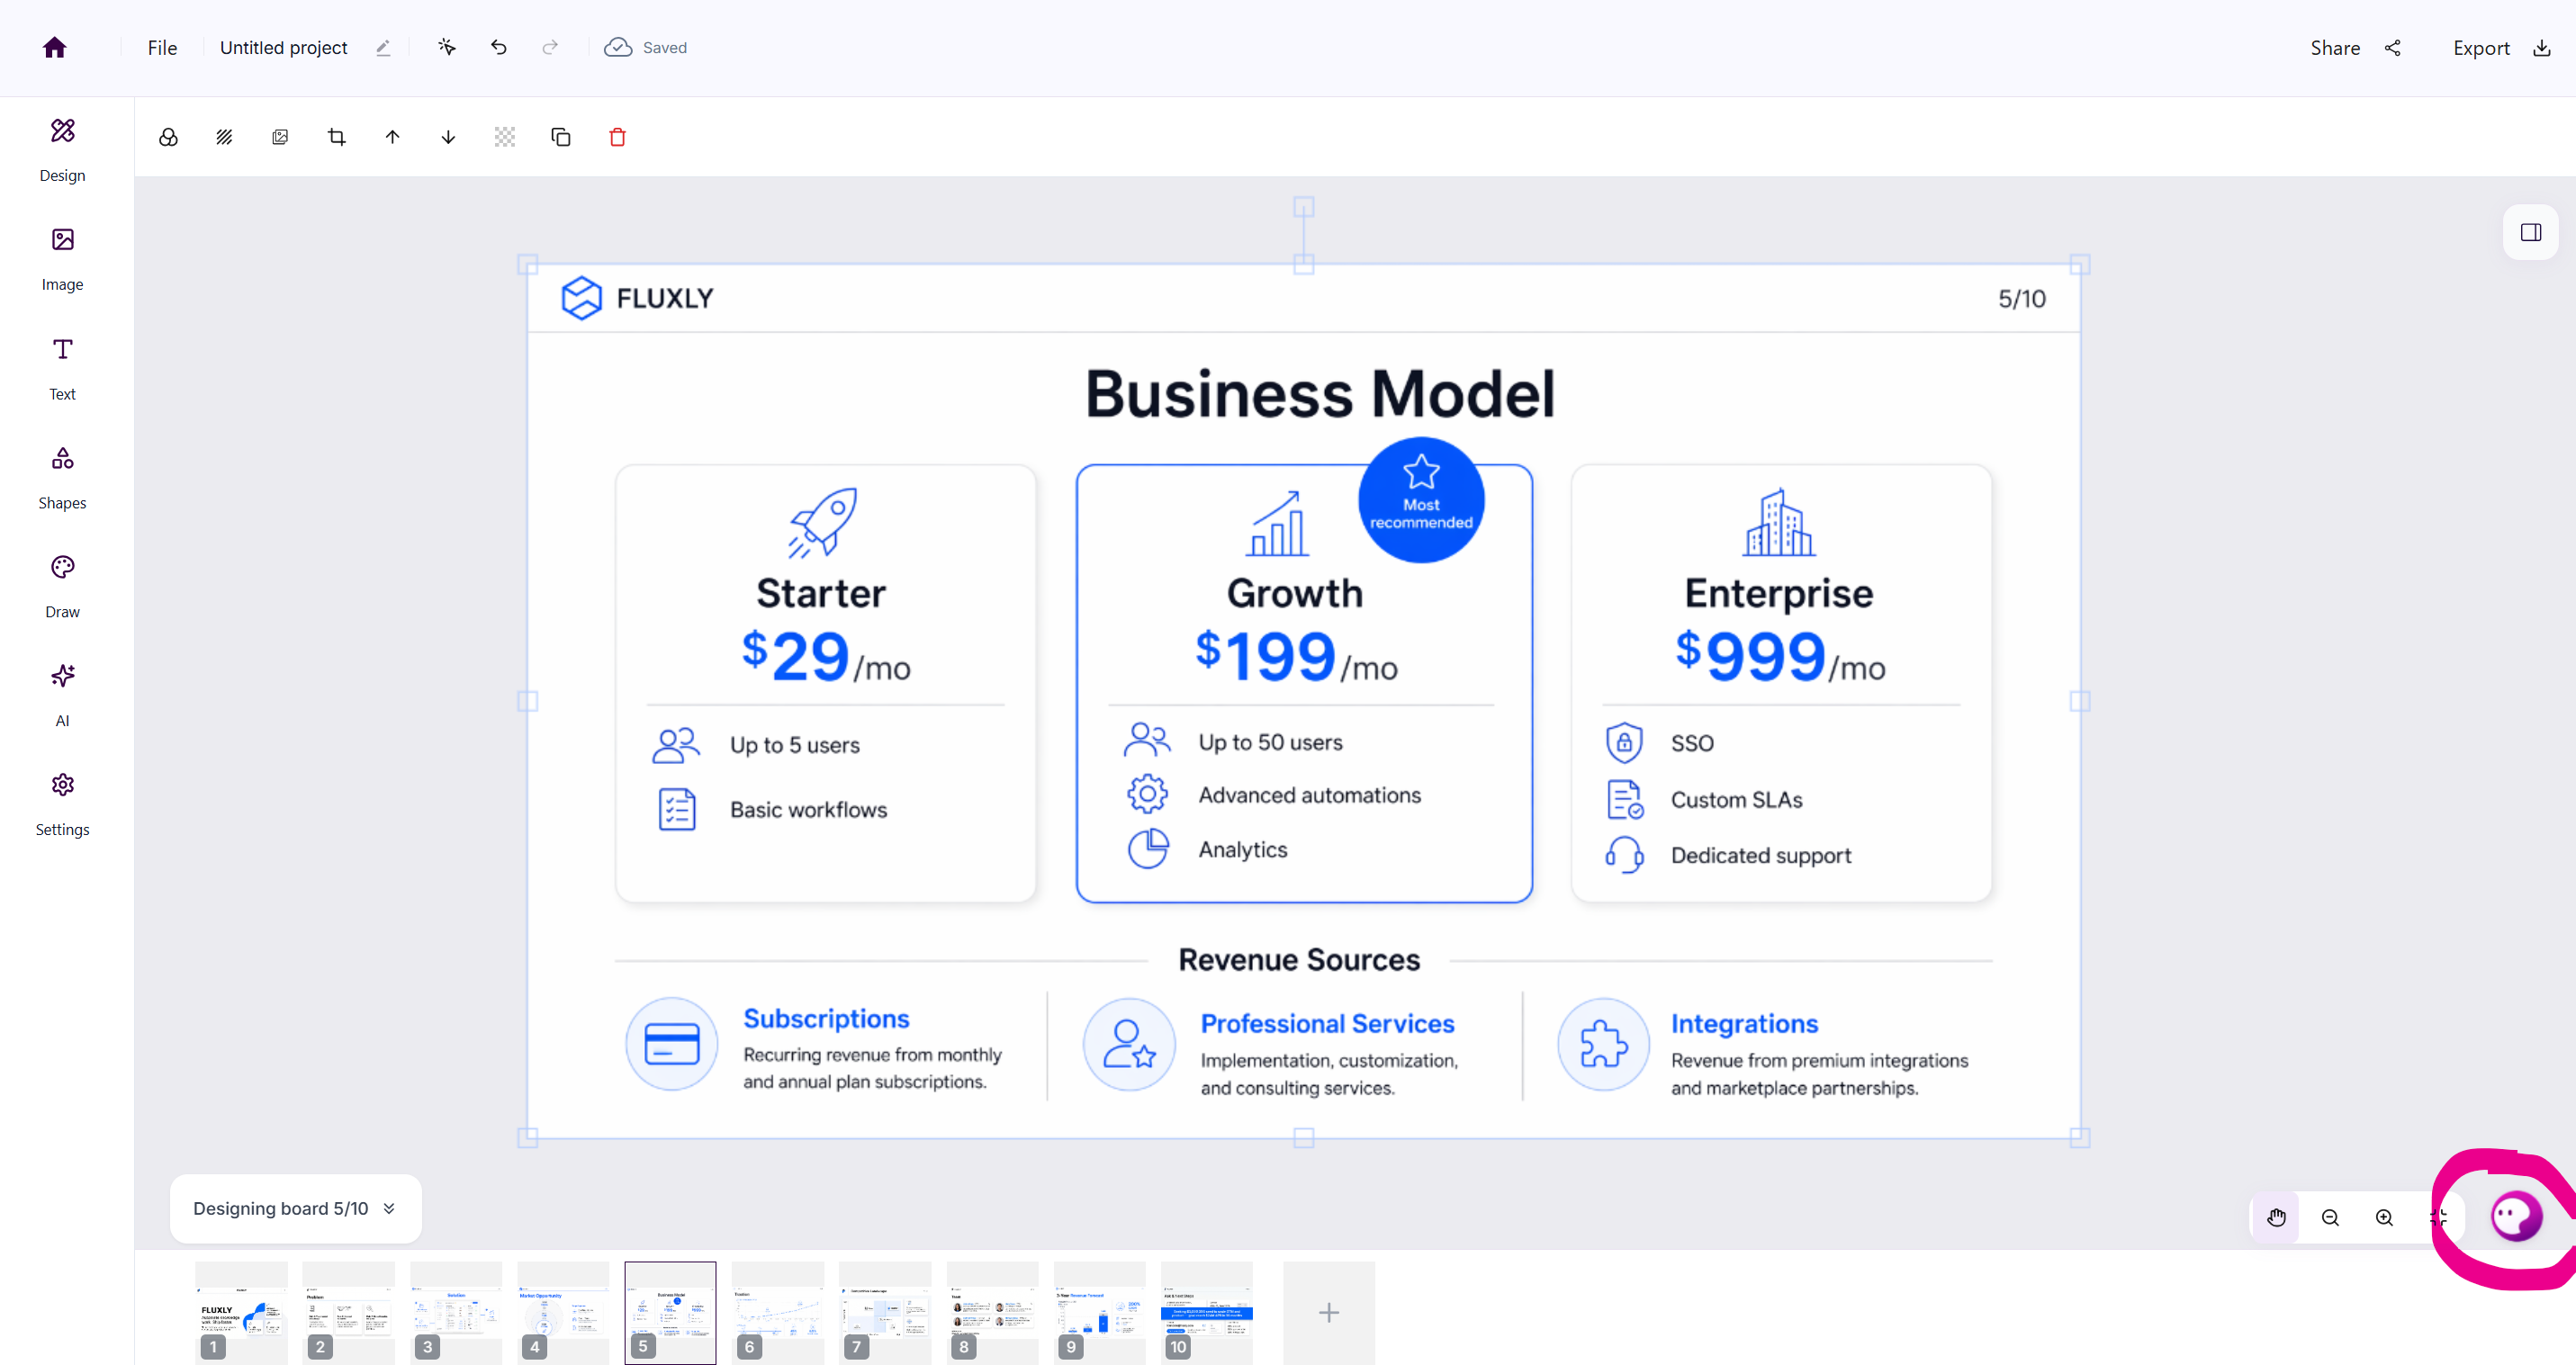Select slide thumbnail 6

[x=778, y=1311]
